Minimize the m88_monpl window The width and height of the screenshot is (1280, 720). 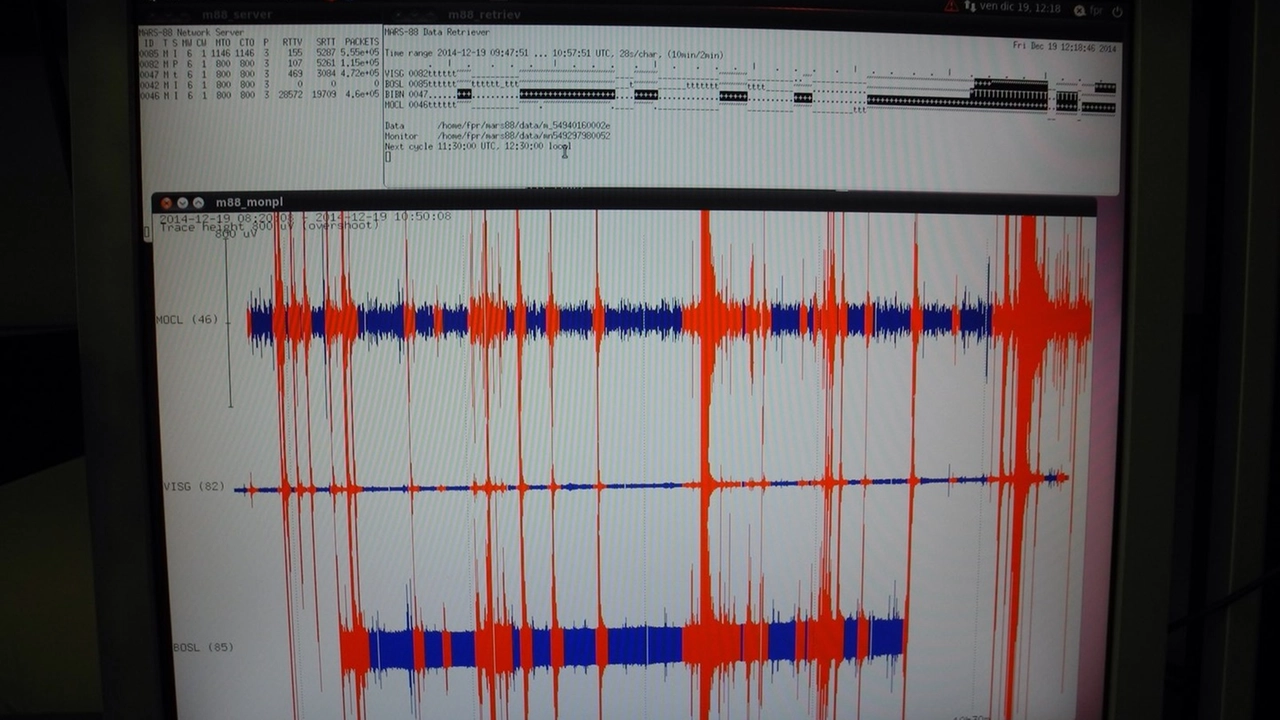[182, 203]
